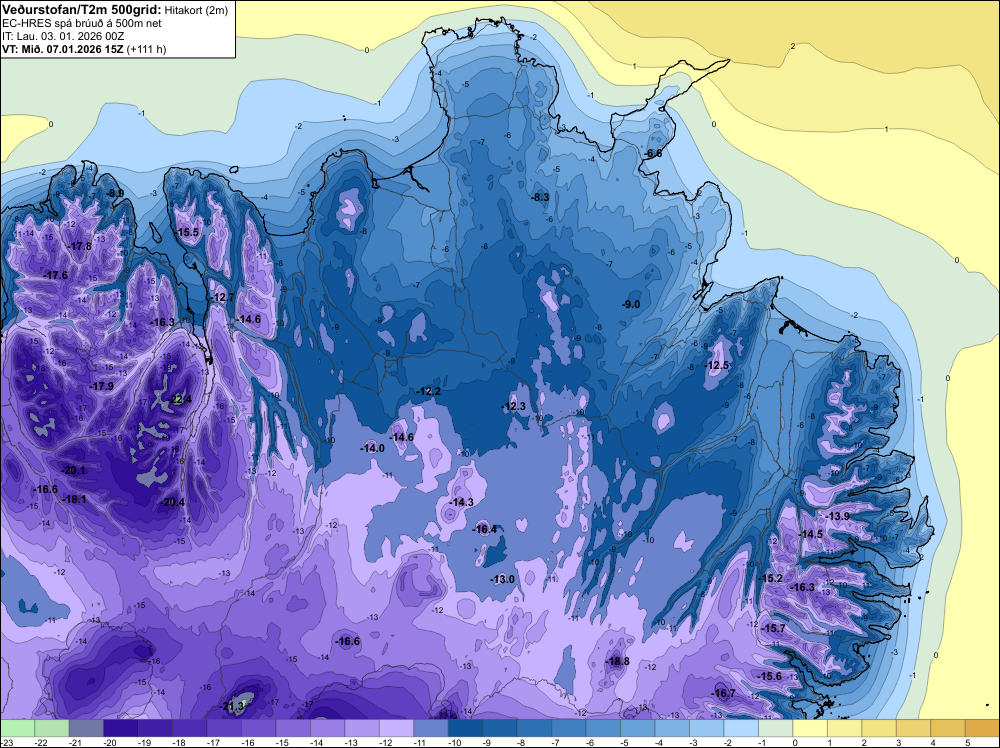Click the -22.4 coldest temperature value
The height and width of the screenshot is (748, 1000).
(180, 400)
